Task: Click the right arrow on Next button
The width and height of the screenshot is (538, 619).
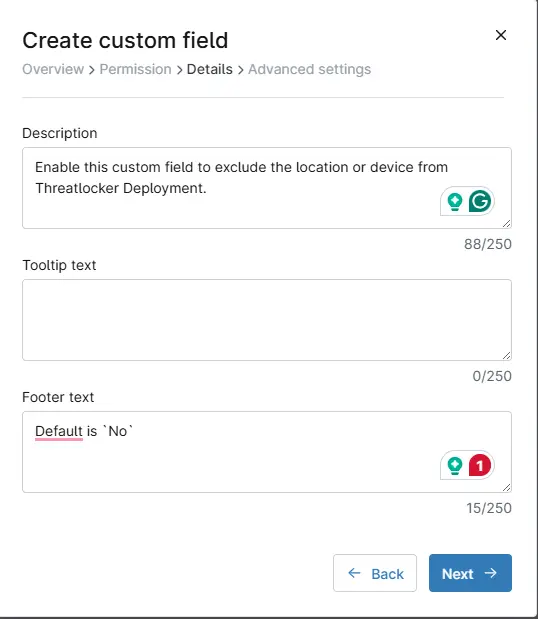Action: 490,573
